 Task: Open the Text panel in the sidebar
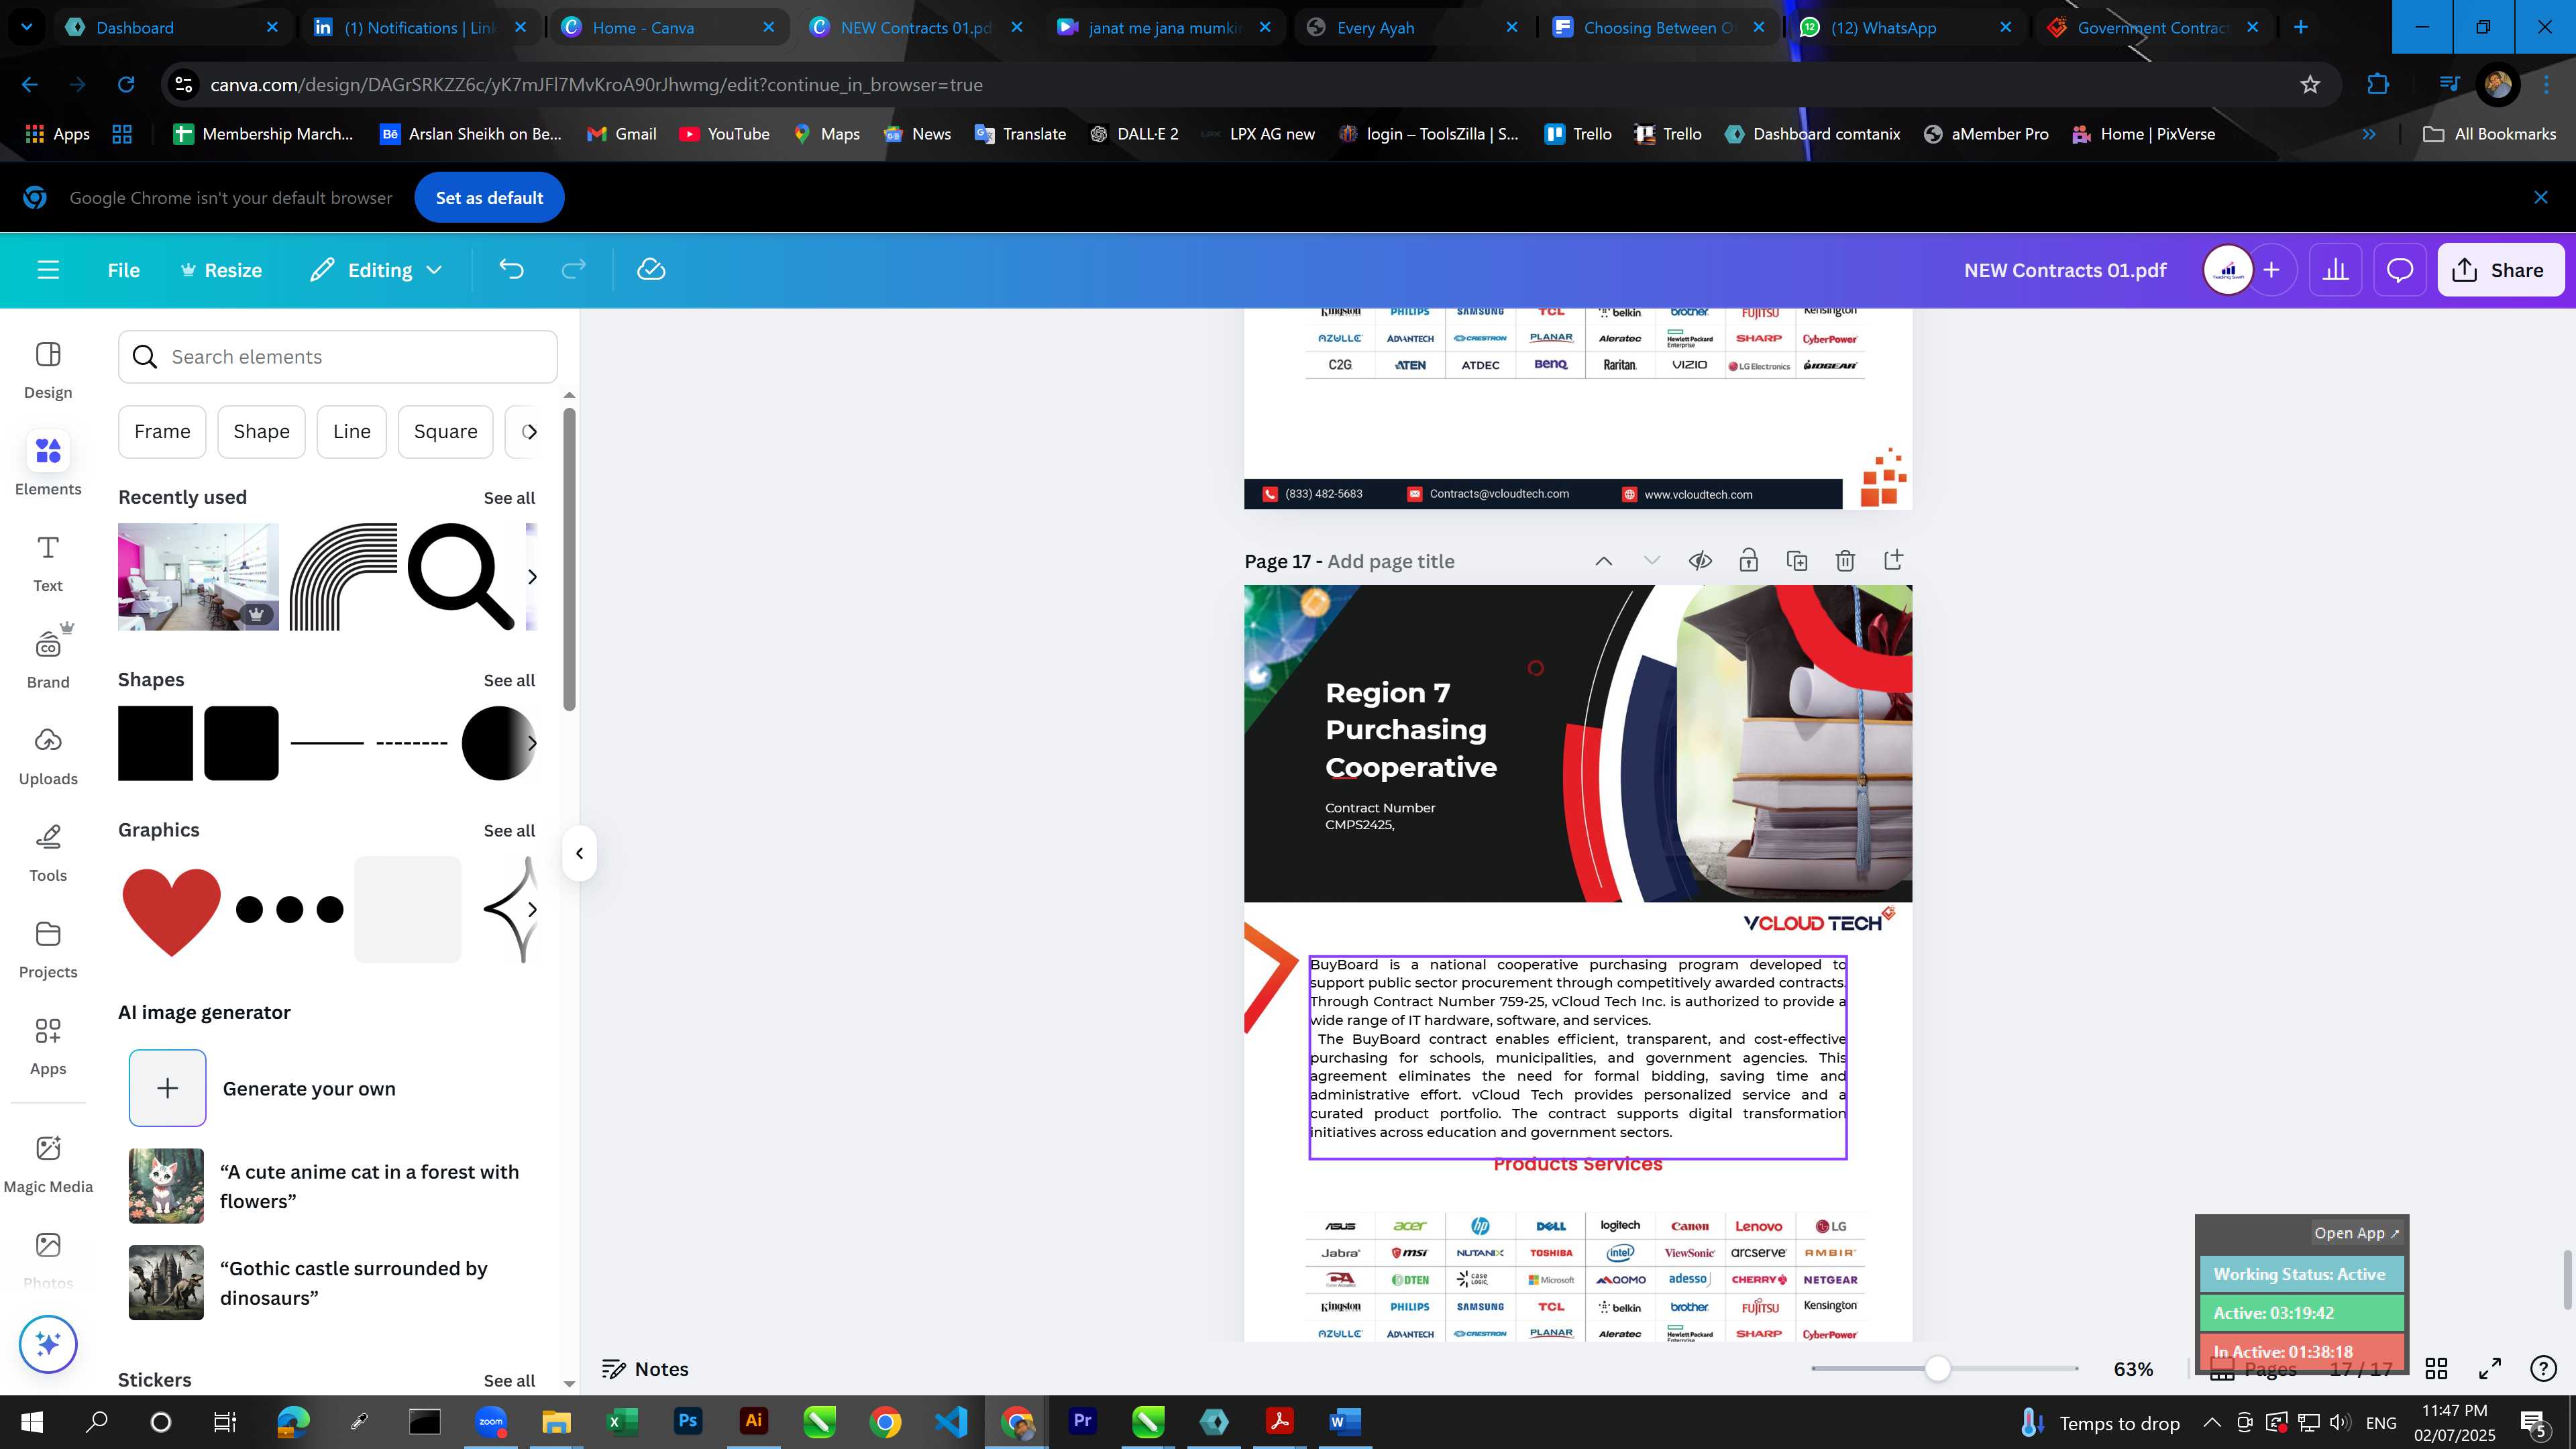(48, 563)
